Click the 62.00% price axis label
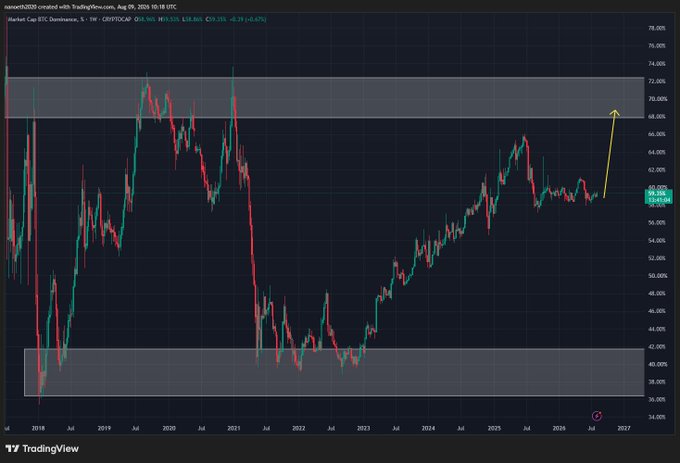The width and height of the screenshot is (680, 463). pyautogui.click(x=657, y=170)
